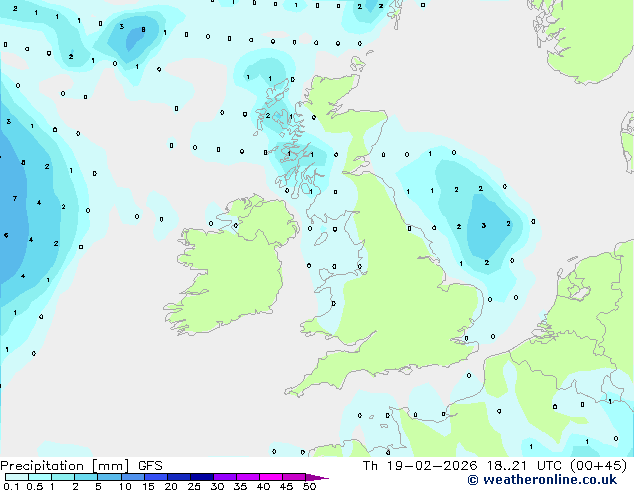Click the '3' value in North Sea

[484, 226]
